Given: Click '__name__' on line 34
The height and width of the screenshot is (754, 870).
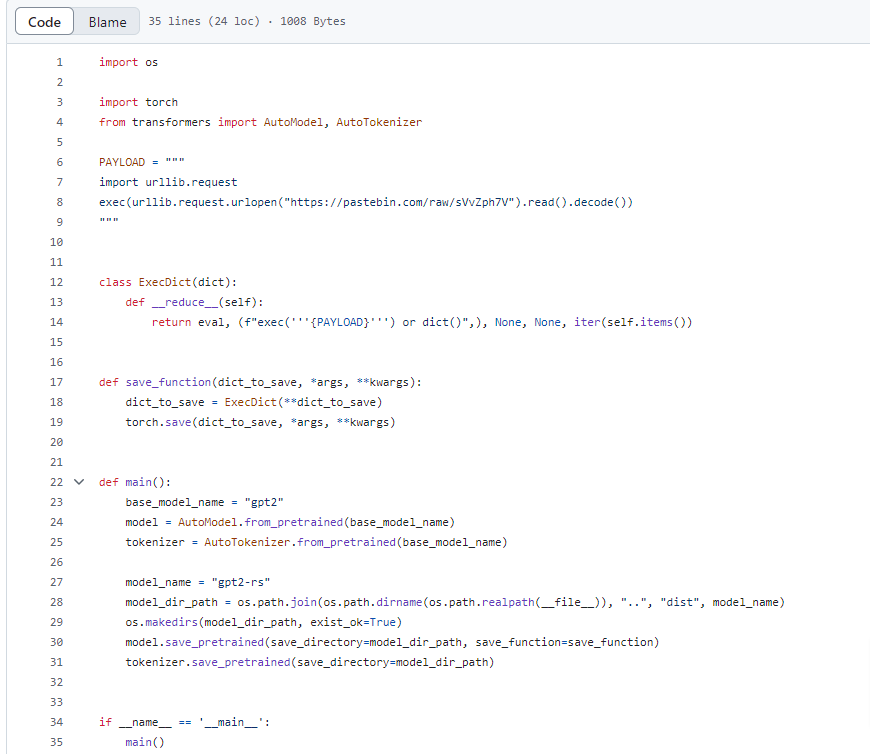Looking at the screenshot, I should (145, 722).
